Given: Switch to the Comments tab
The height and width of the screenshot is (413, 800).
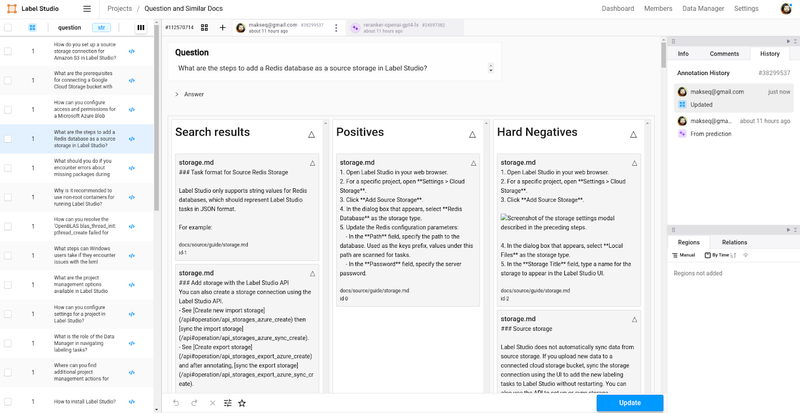Looking at the screenshot, I should [724, 54].
